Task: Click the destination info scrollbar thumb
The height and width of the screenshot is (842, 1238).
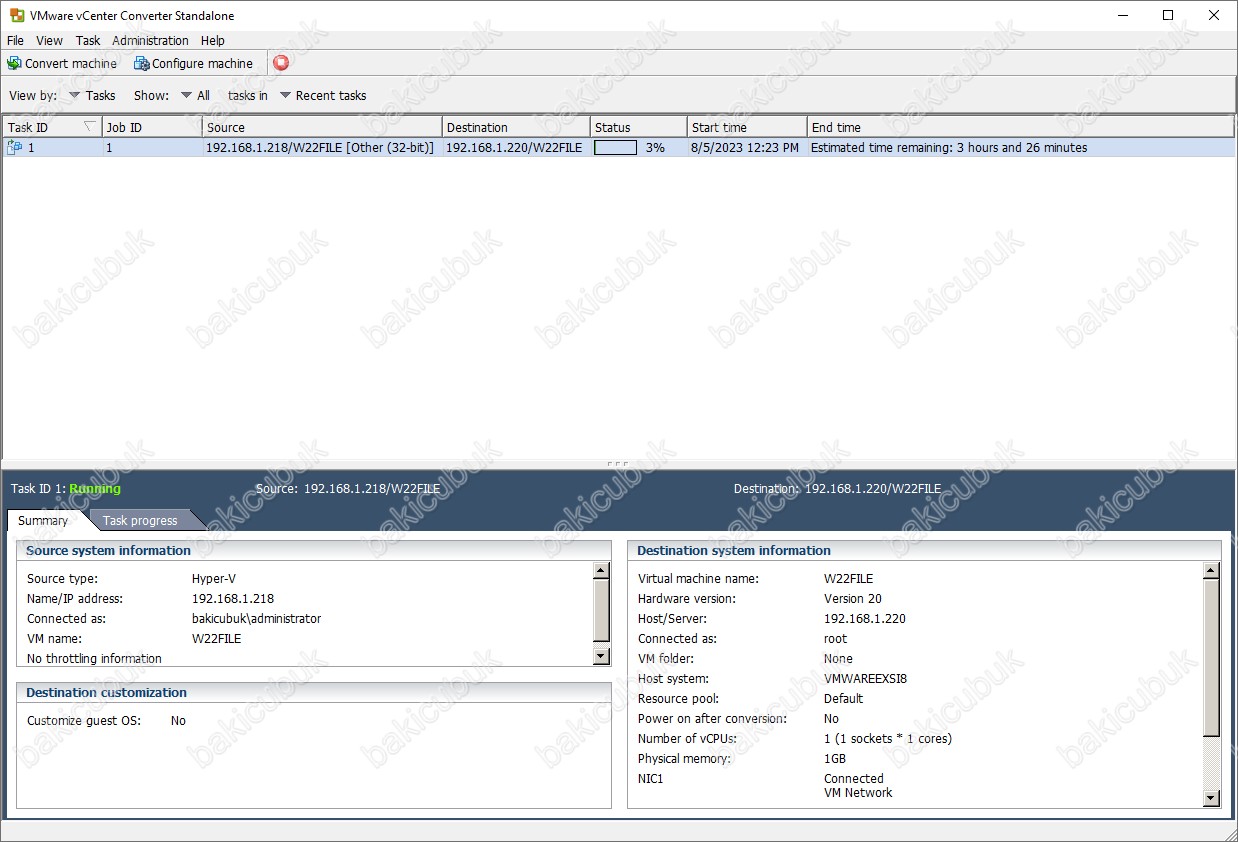Action: pos(1211,657)
